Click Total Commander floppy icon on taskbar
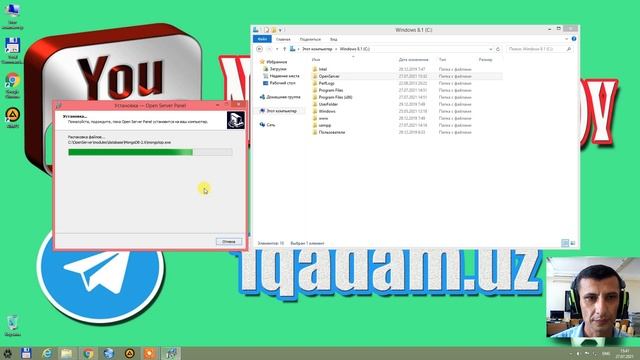This screenshot has height=360, width=640. [26, 353]
